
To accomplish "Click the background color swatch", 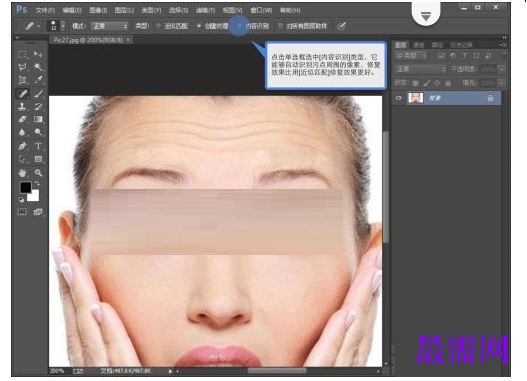I will point(34,196).
